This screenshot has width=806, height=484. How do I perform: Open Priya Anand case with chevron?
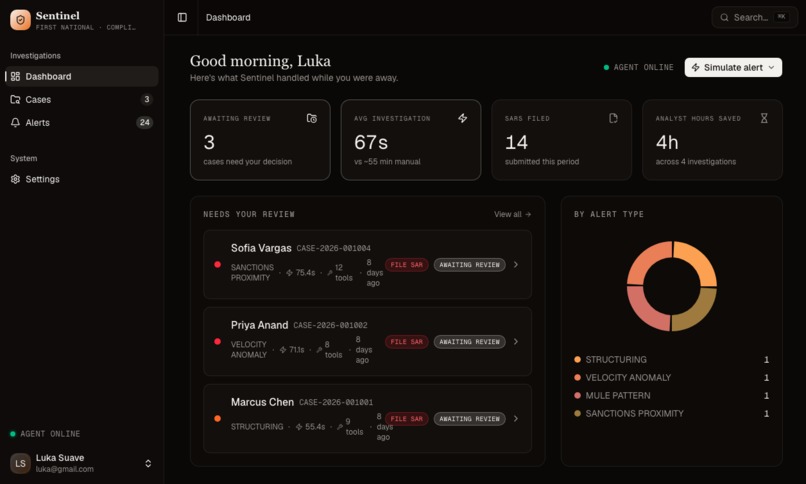(x=516, y=342)
